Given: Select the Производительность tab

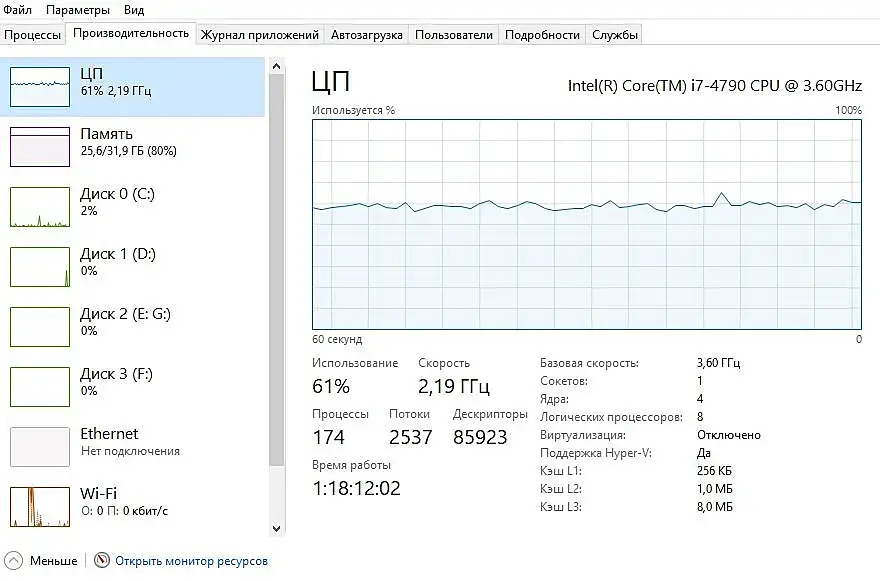Looking at the screenshot, I should click(x=131, y=33).
